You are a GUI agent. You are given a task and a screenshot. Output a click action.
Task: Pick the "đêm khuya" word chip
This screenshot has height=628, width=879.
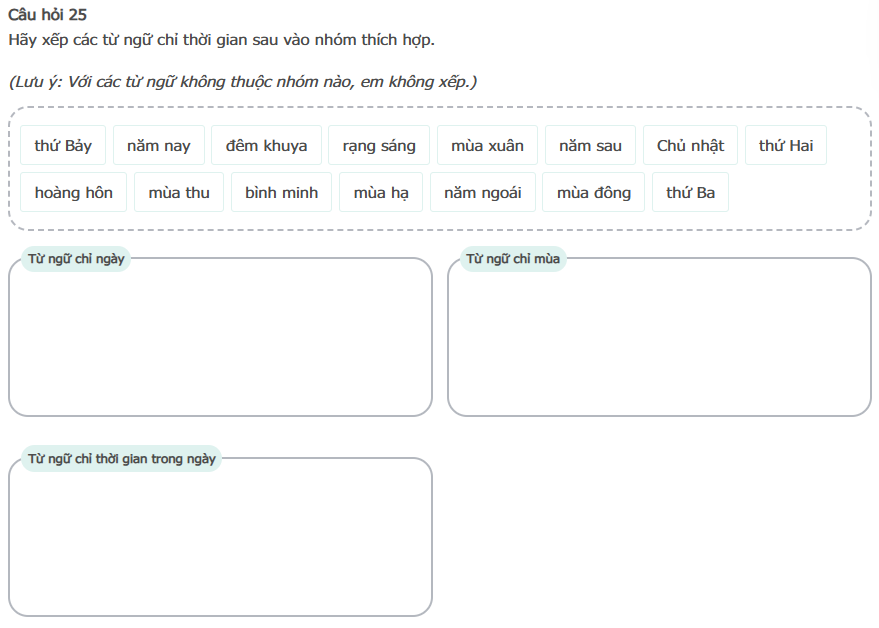point(266,146)
